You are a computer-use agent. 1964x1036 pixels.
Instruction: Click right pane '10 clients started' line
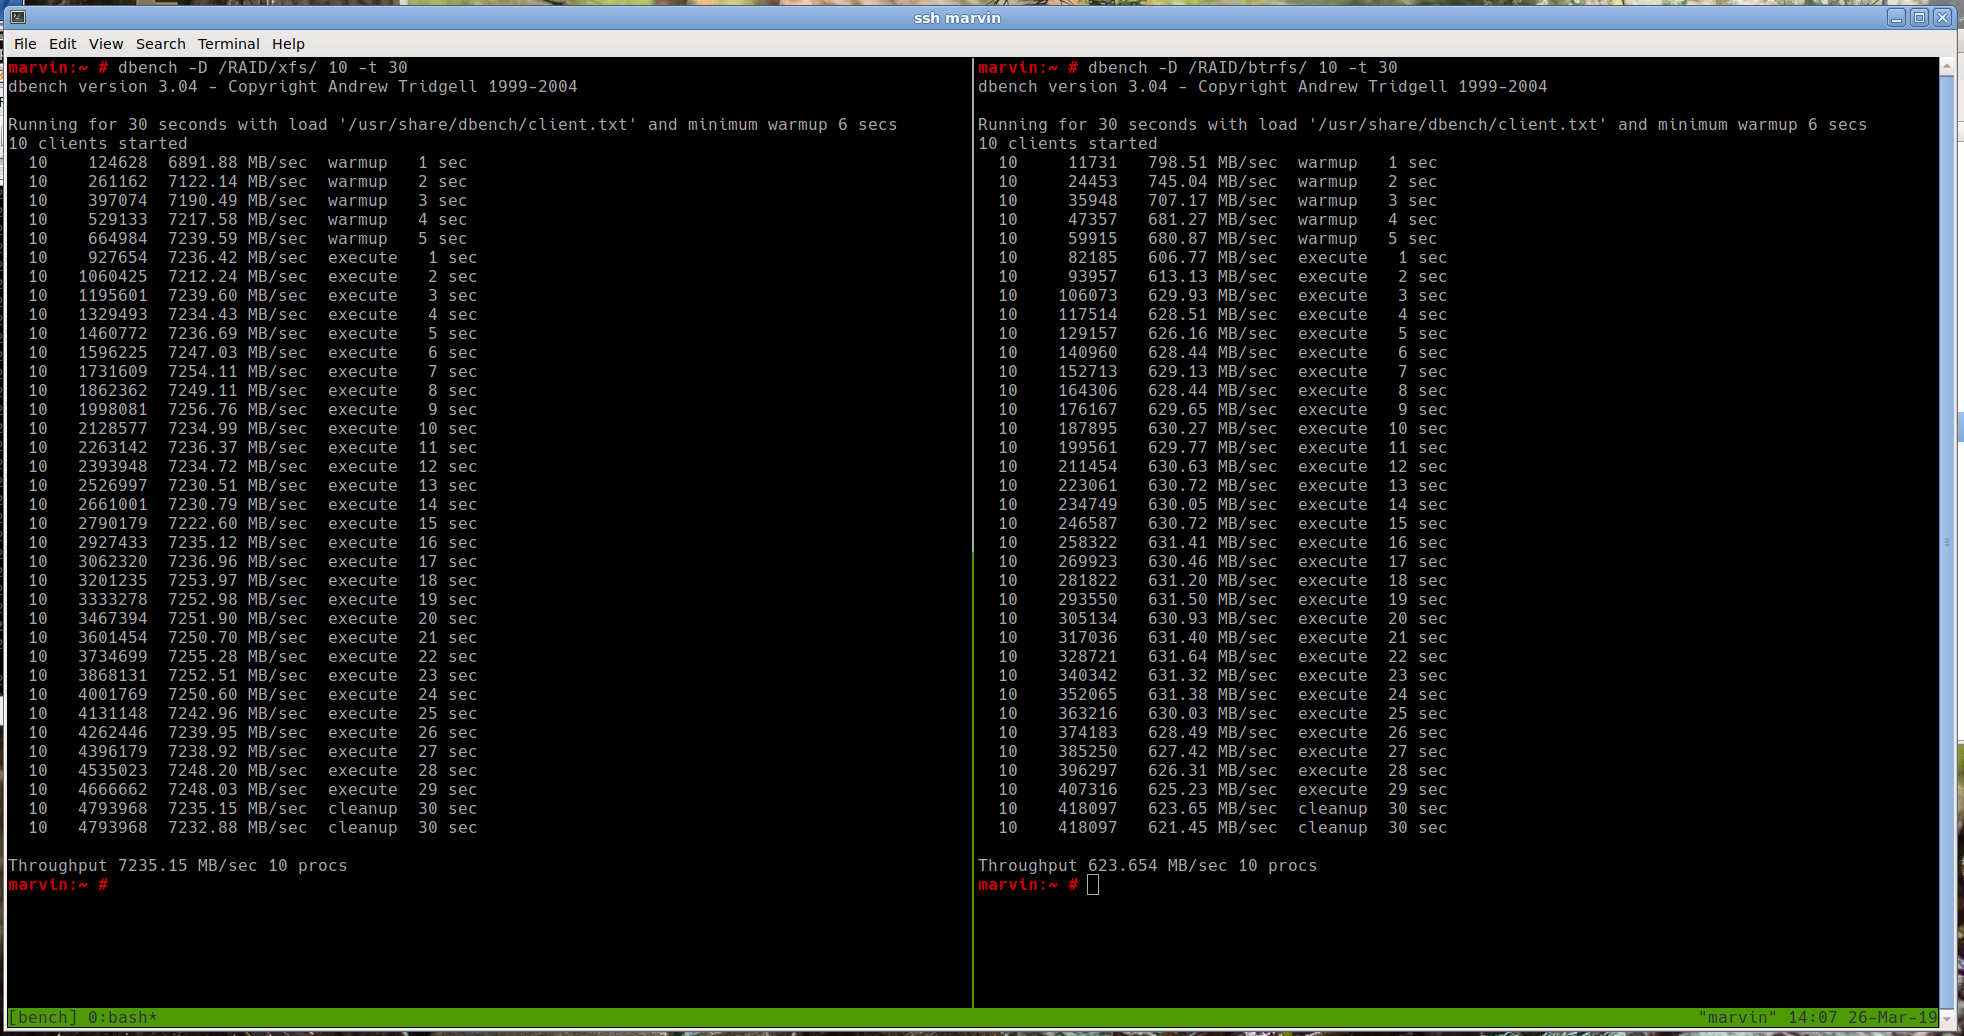1068,144
